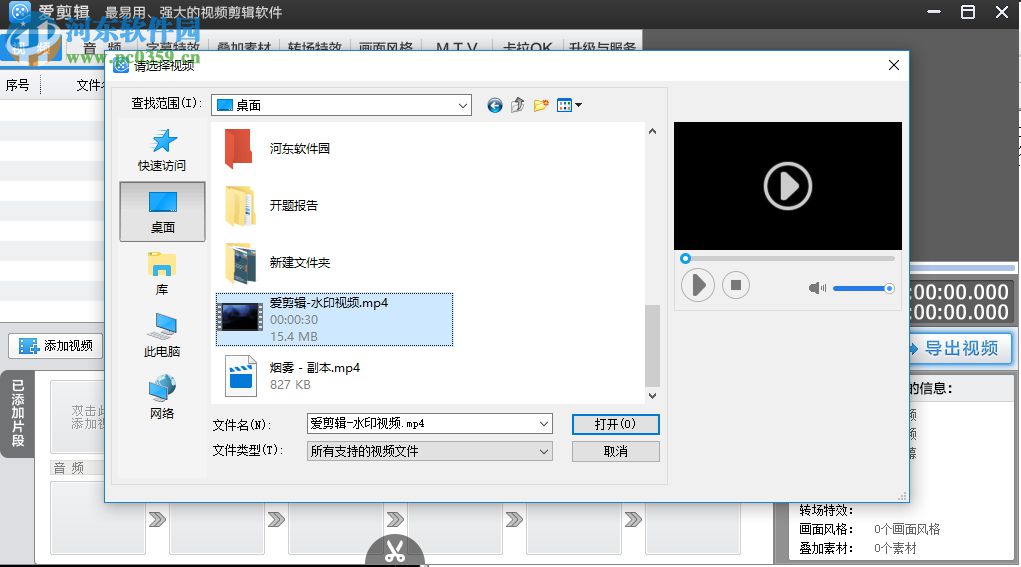
Task: Create a new folder icon in dialog toolbar
Action: 541,105
